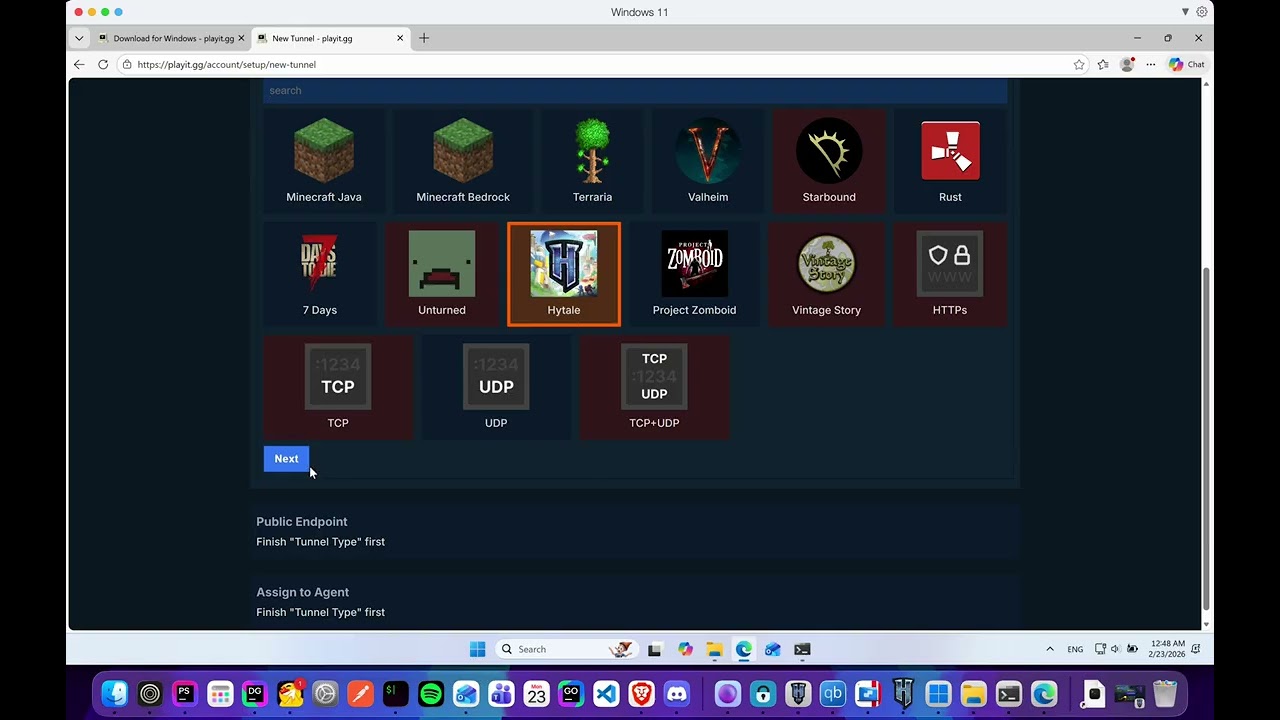Select the Minecraft Java tunnel type
The image size is (1280, 720).
pyautogui.click(x=324, y=162)
